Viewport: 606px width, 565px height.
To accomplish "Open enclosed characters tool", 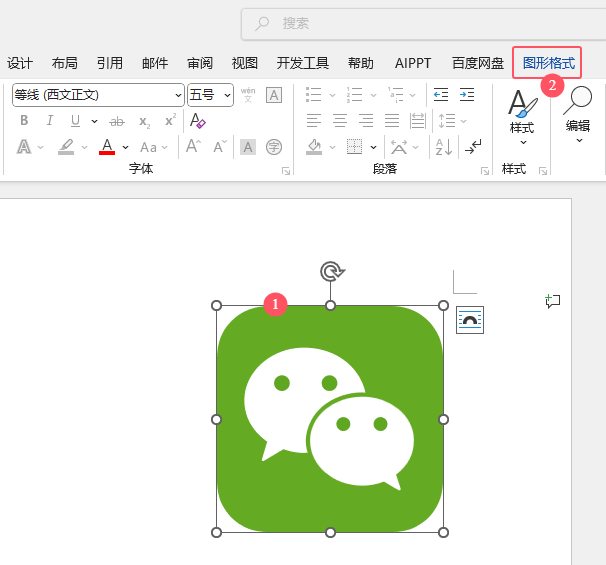I will pos(274,147).
